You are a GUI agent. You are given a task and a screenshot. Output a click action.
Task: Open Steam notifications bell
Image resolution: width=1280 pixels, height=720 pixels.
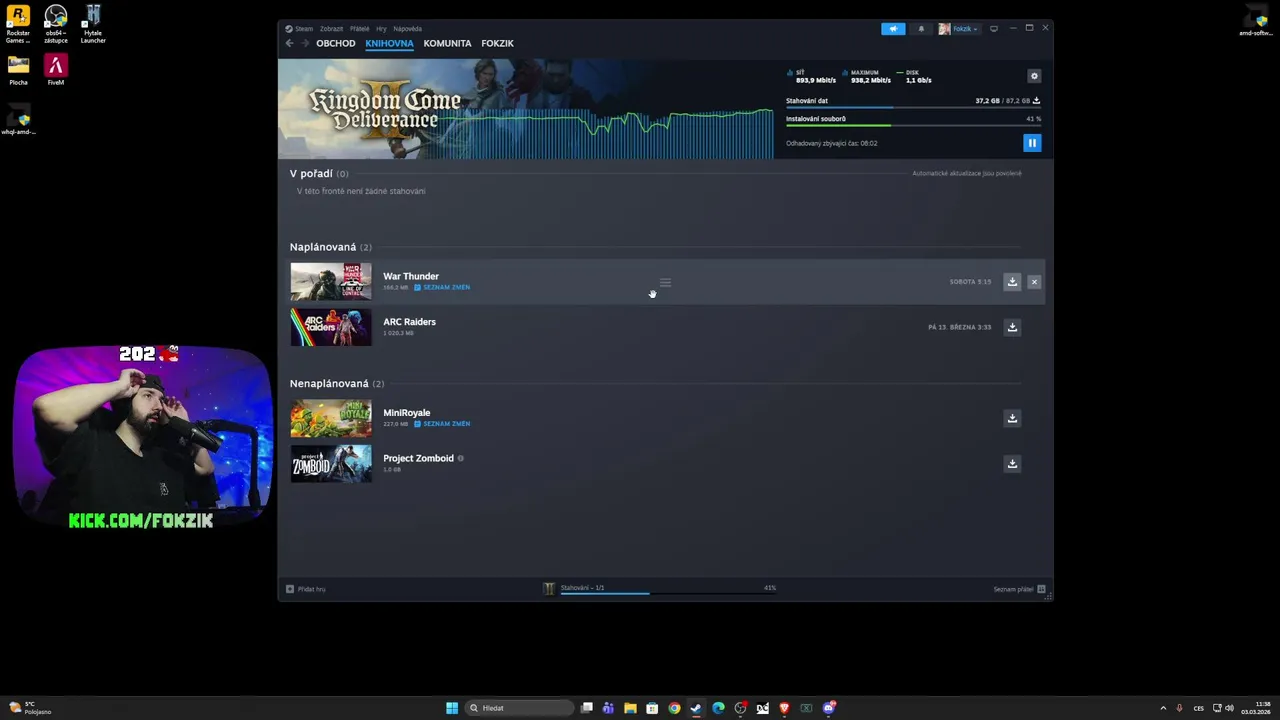coord(921,29)
